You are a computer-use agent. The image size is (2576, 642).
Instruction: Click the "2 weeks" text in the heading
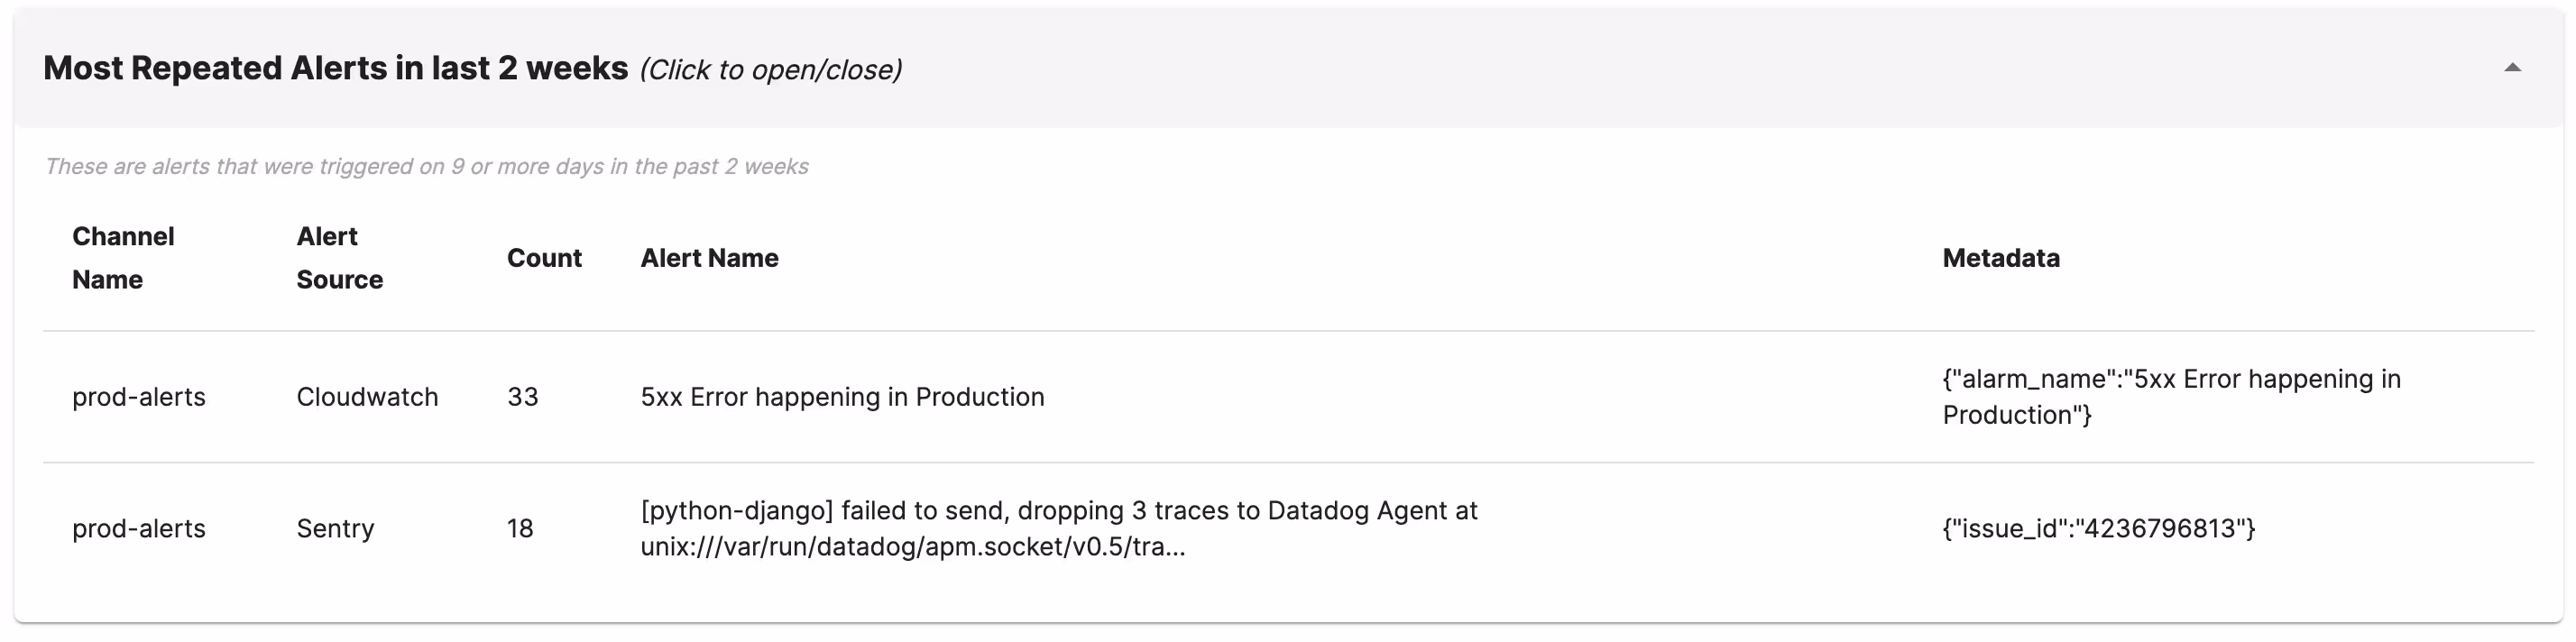pos(563,68)
